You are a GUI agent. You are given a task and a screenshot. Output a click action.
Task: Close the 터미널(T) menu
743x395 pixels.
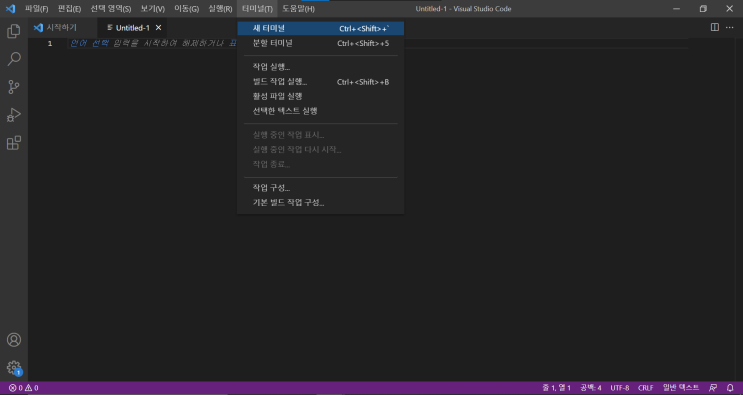tap(257, 9)
